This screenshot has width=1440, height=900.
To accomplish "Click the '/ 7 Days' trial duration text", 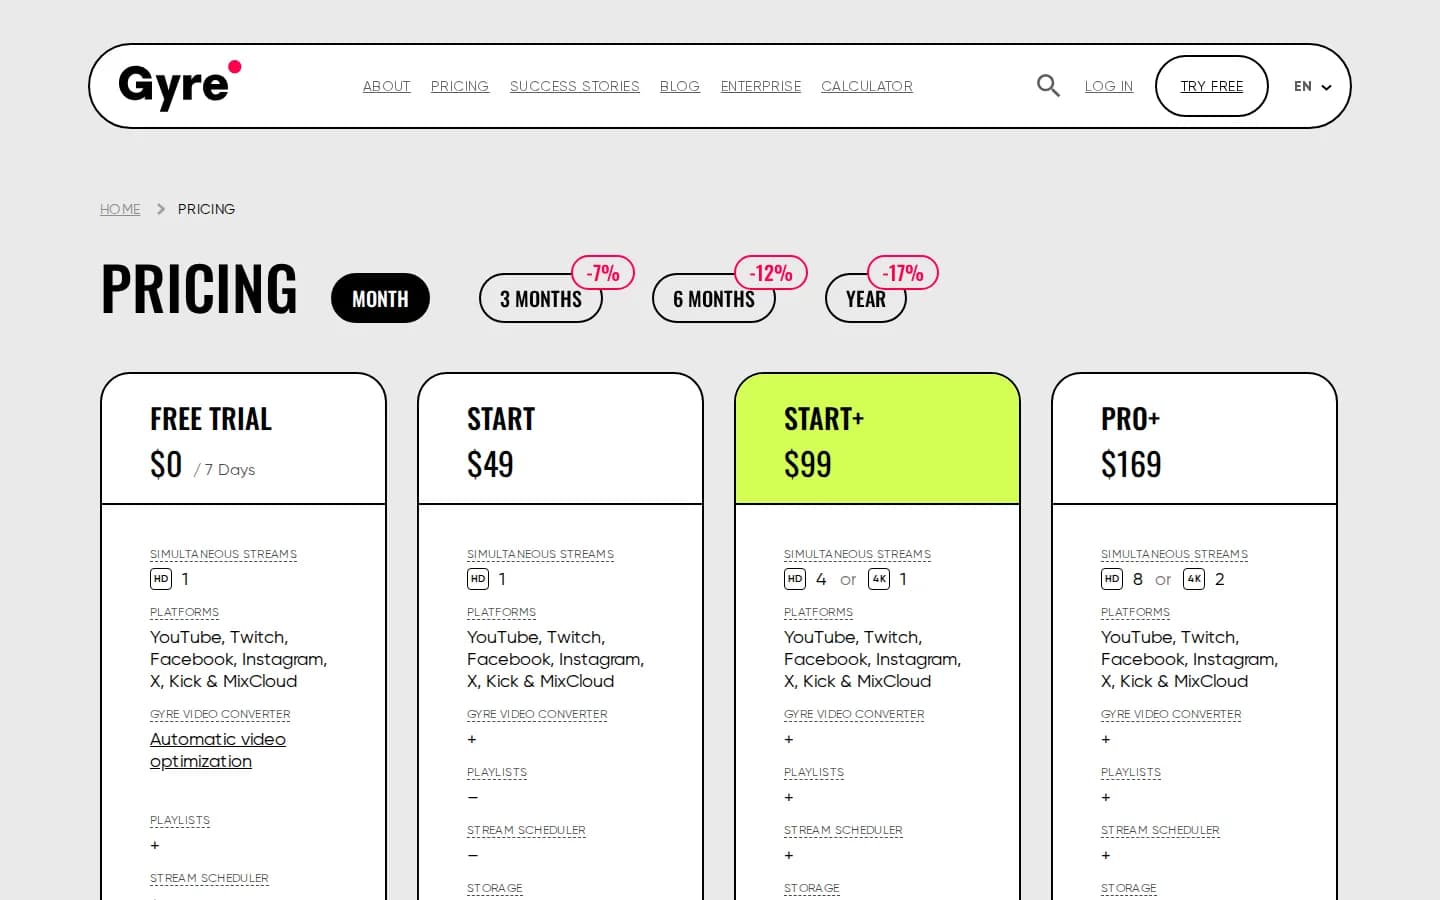I will coord(225,469).
